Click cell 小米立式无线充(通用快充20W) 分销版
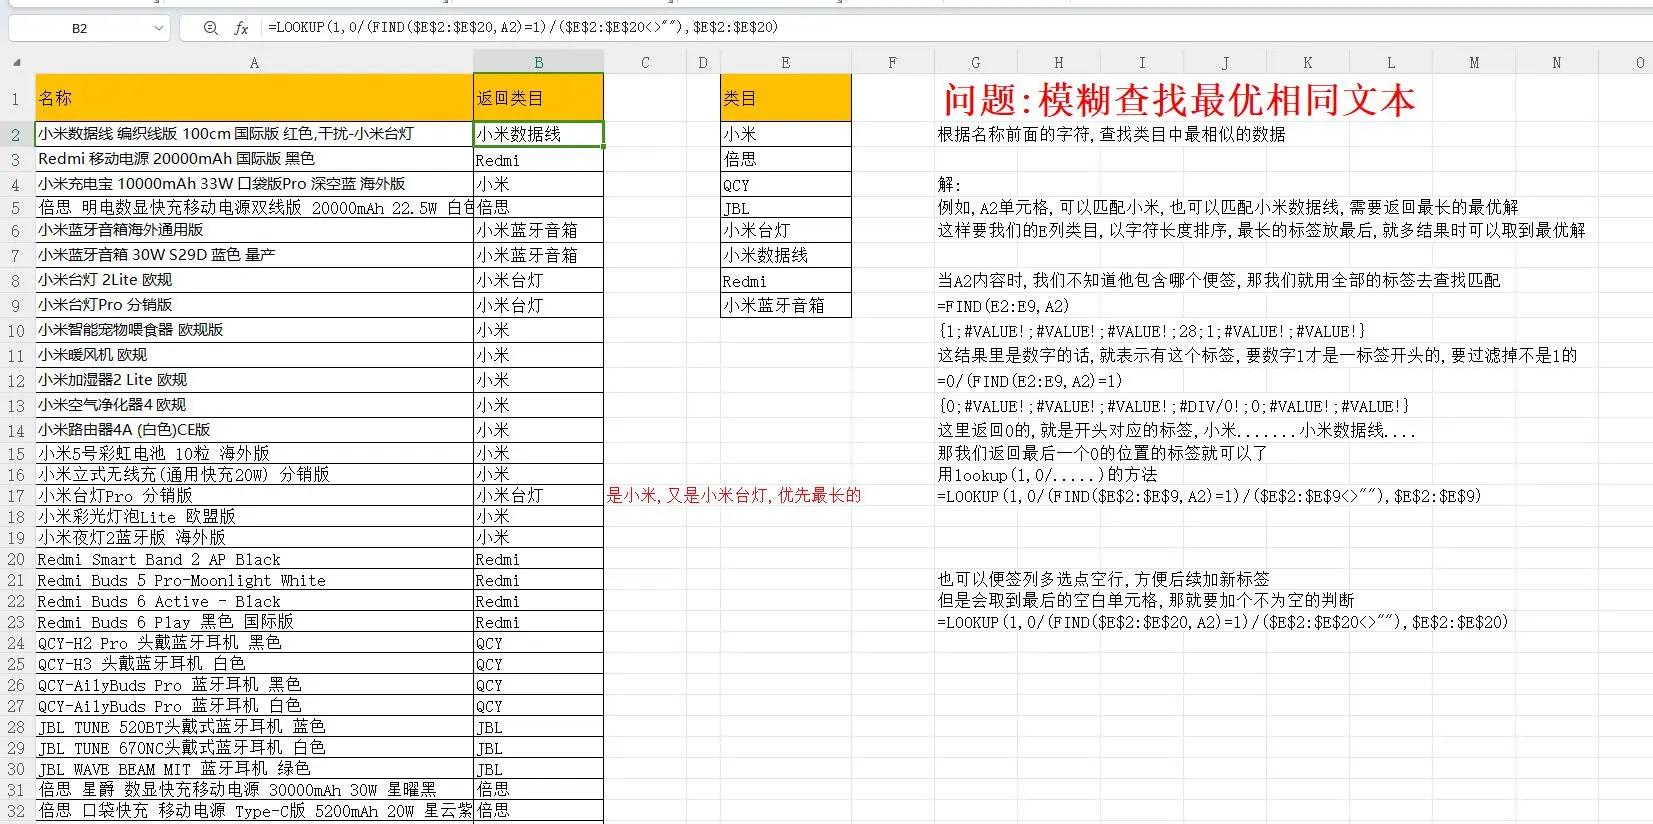 [x=254, y=475]
